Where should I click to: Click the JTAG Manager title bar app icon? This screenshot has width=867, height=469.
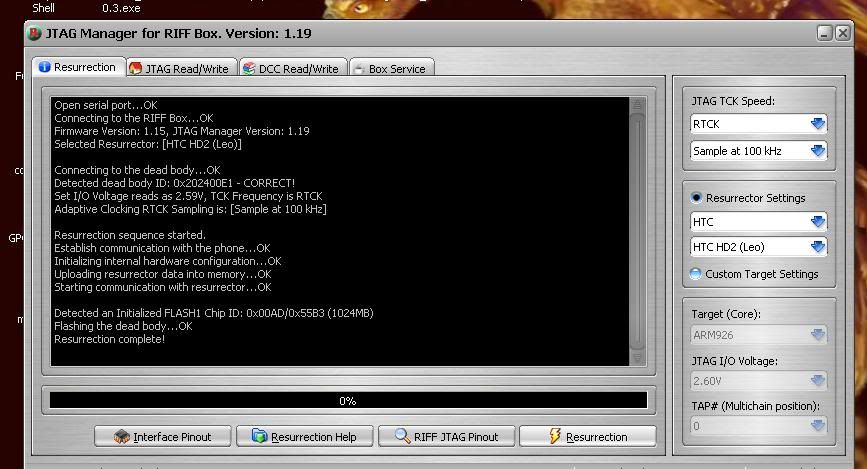pos(34,33)
